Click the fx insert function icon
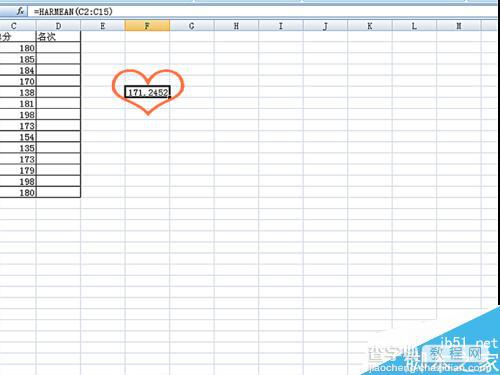 coord(20,12)
